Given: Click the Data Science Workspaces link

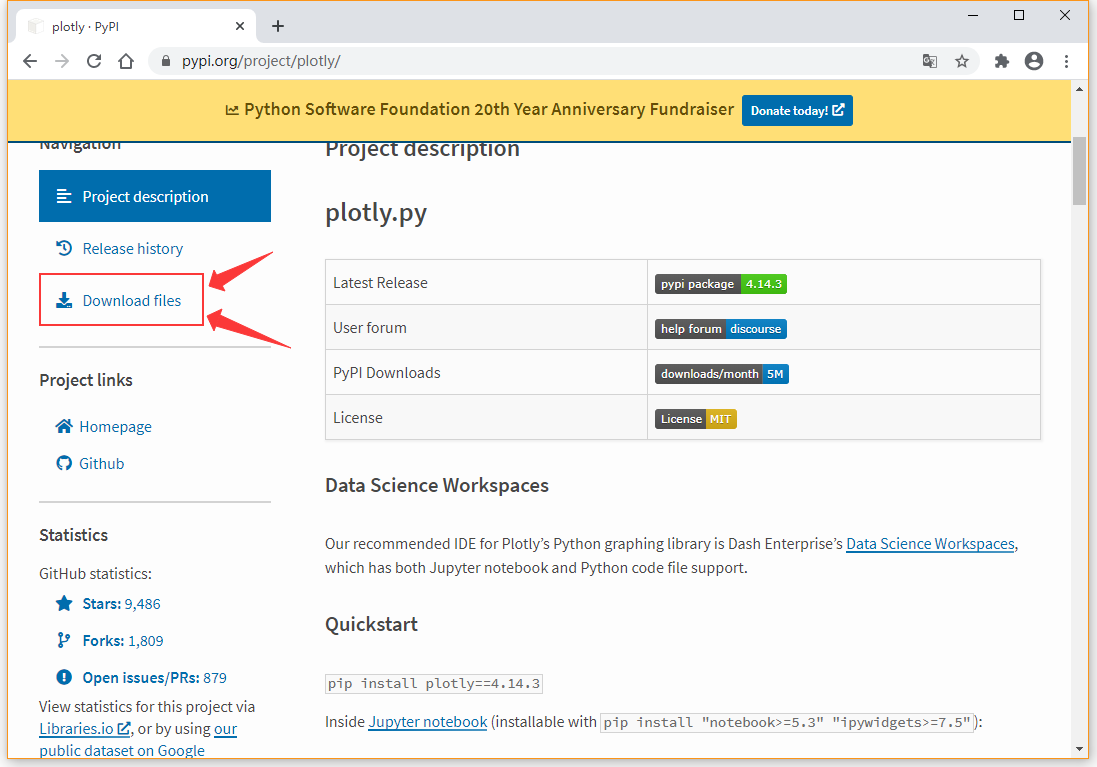Looking at the screenshot, I should pos(930,544).
